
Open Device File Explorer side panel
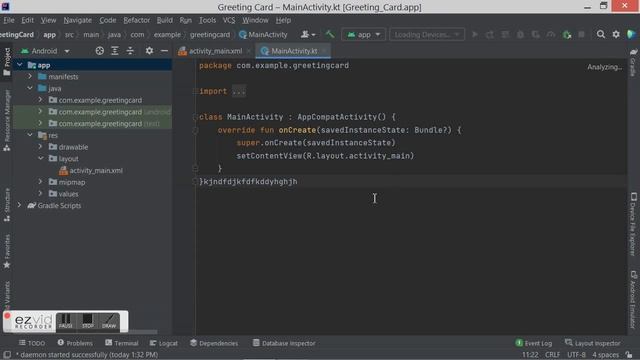click(x=633, y=224)
